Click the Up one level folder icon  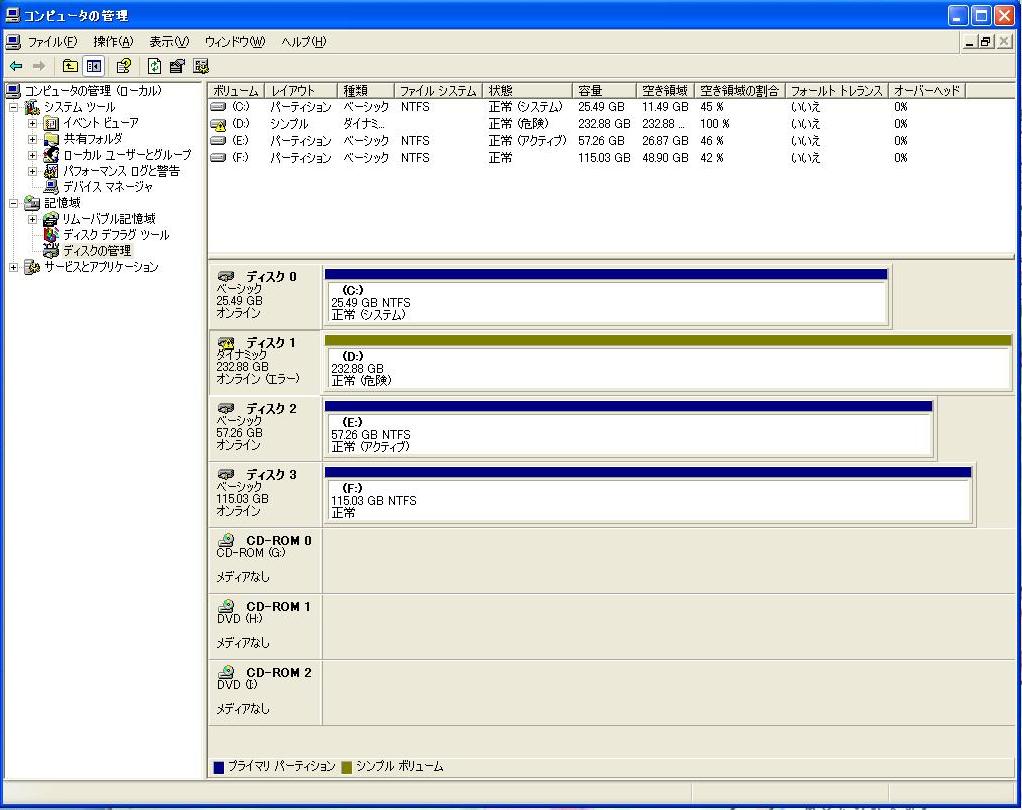(70, 66)
